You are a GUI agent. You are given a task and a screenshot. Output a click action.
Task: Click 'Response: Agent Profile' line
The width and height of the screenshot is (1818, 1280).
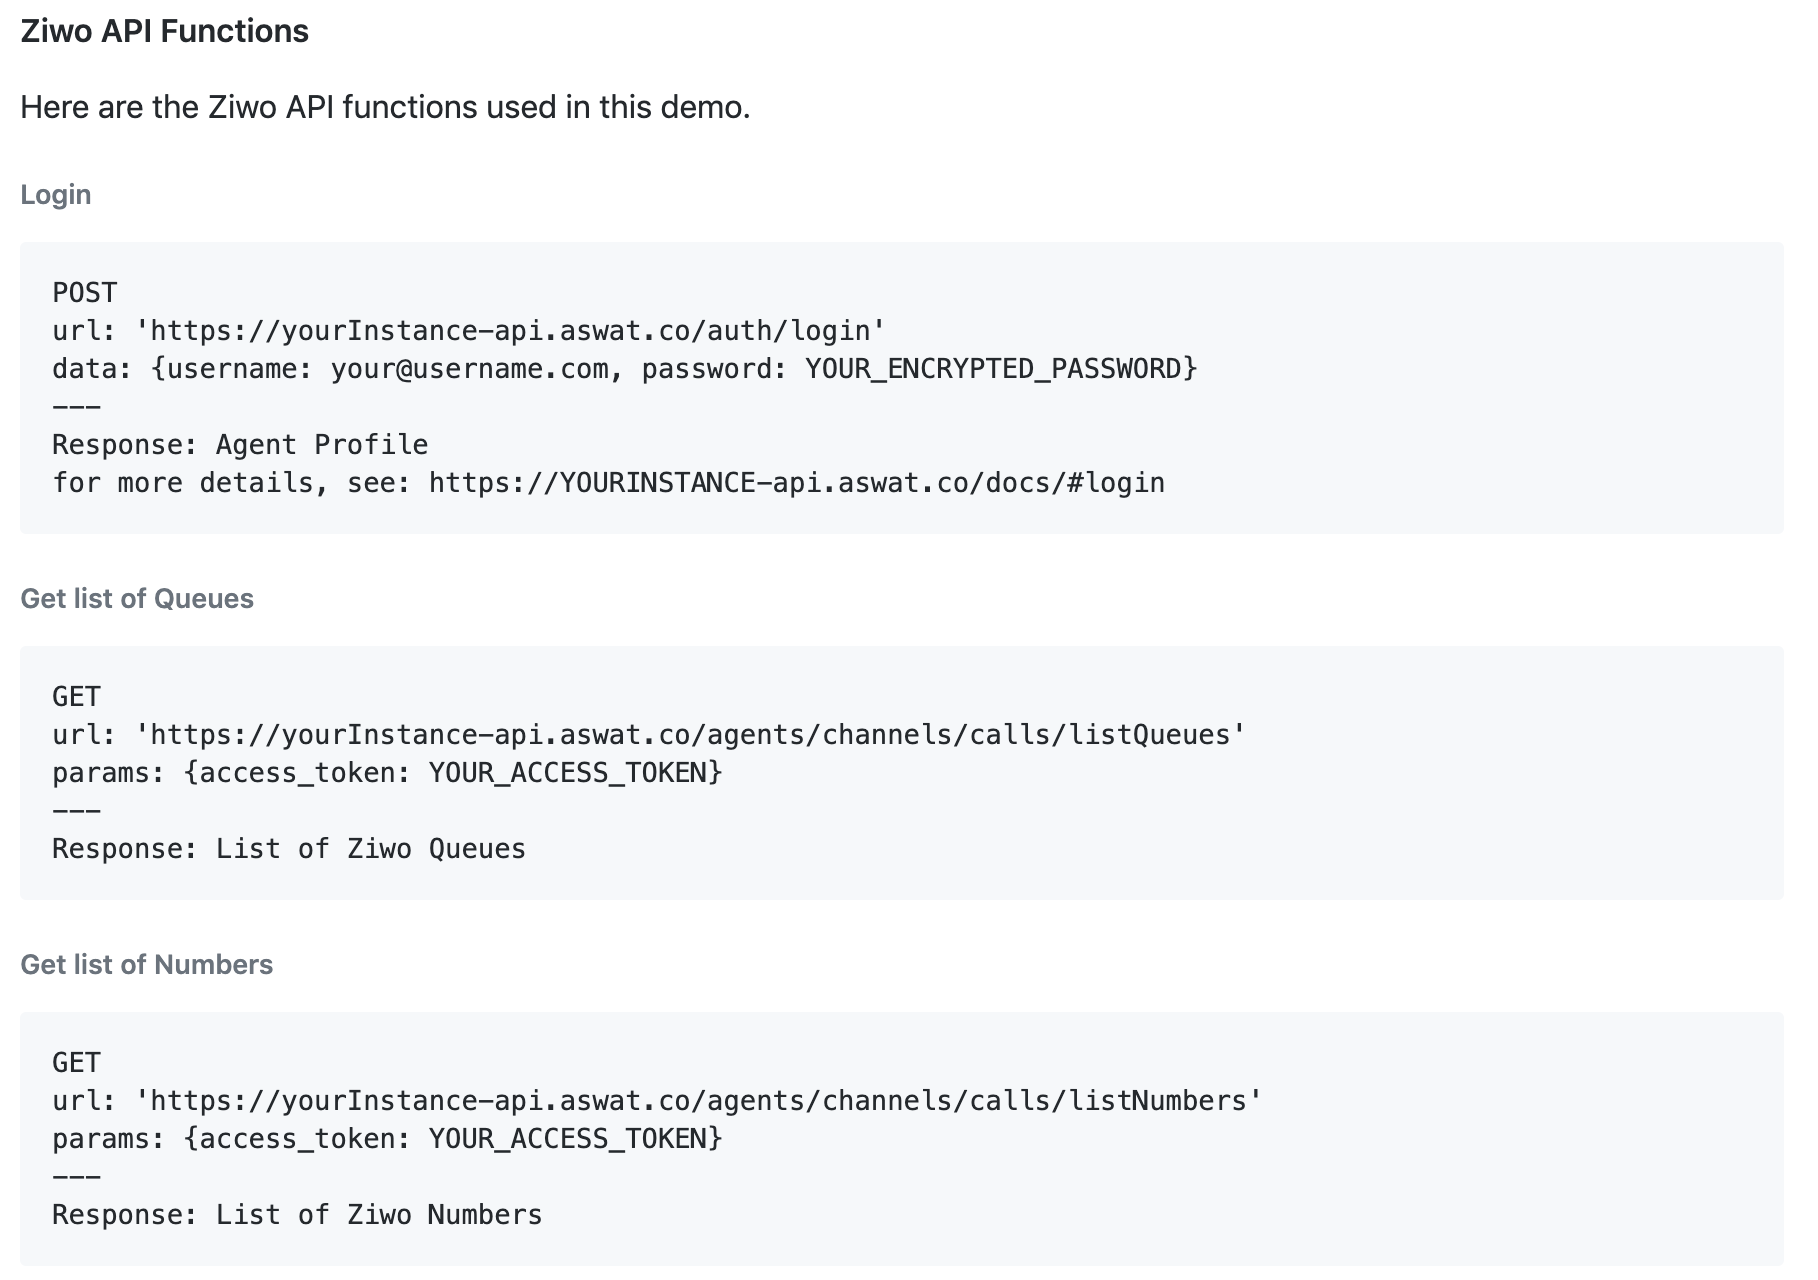coord(240,445)
